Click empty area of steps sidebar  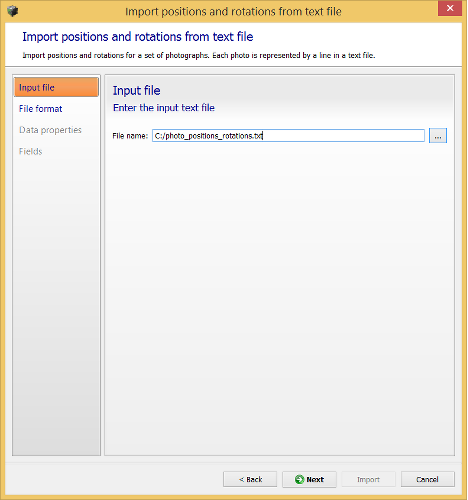pyautogui.click(x=56, y=300)
